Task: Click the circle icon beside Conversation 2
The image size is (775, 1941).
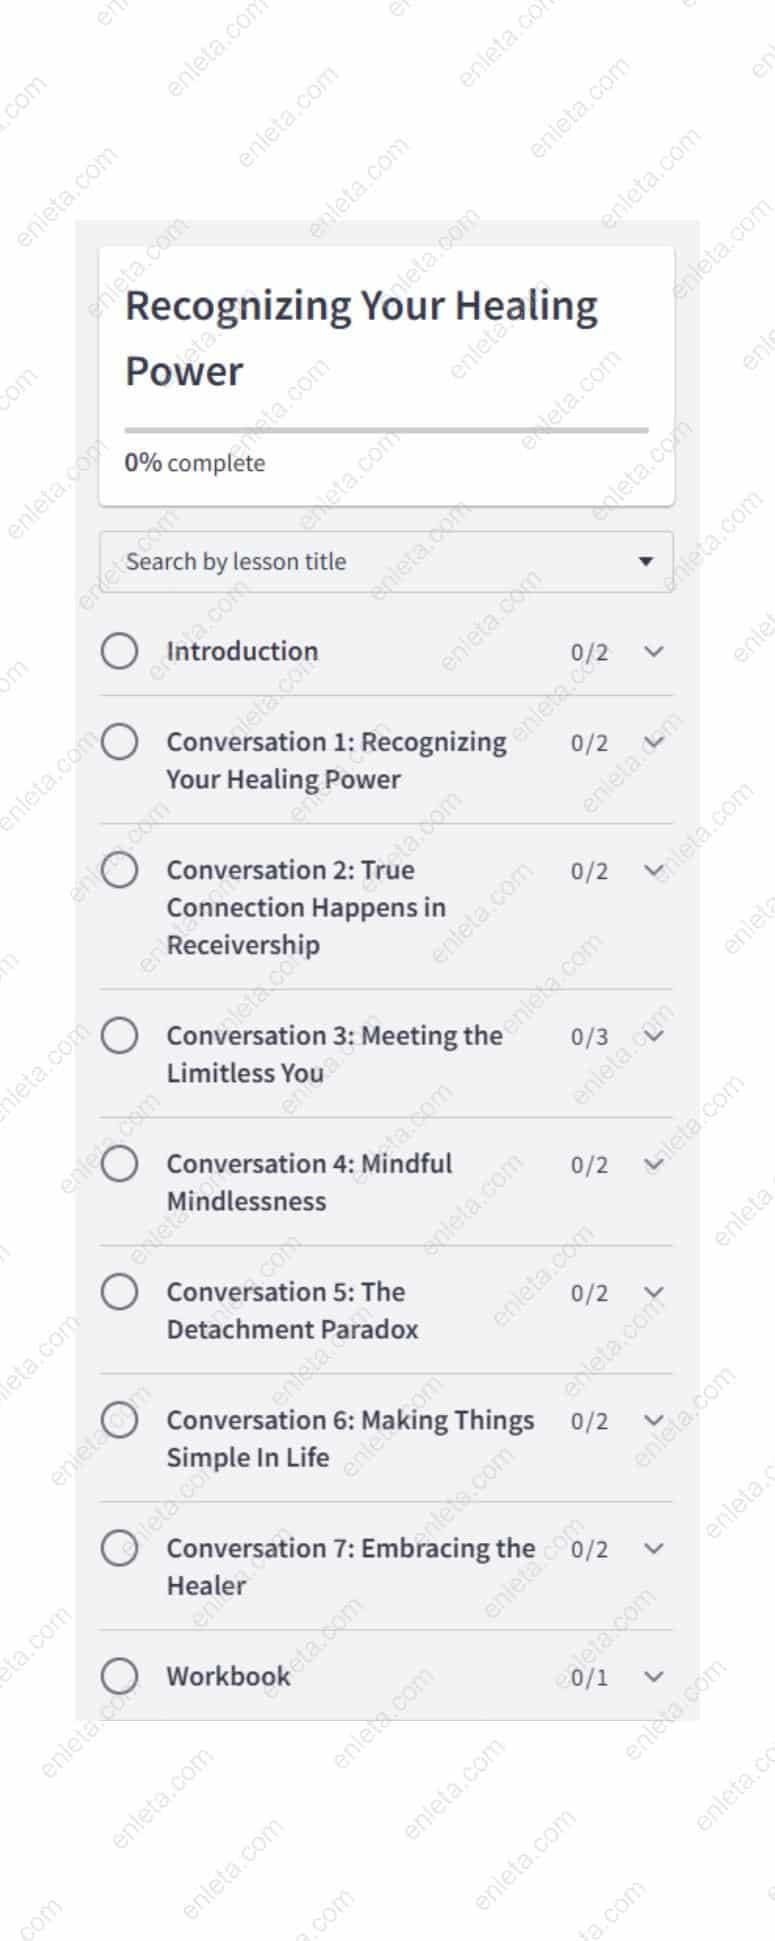Action: [119, 870]
